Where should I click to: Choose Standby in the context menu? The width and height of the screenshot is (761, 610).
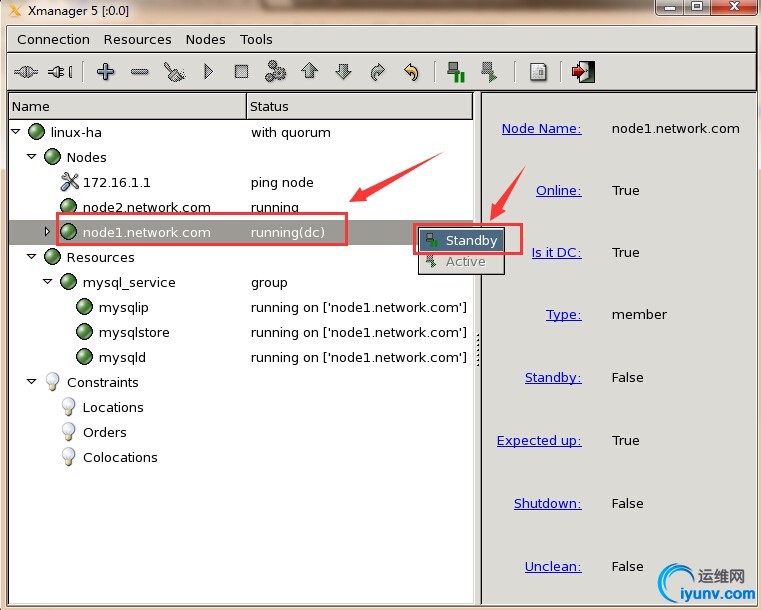tap(462, 240)
